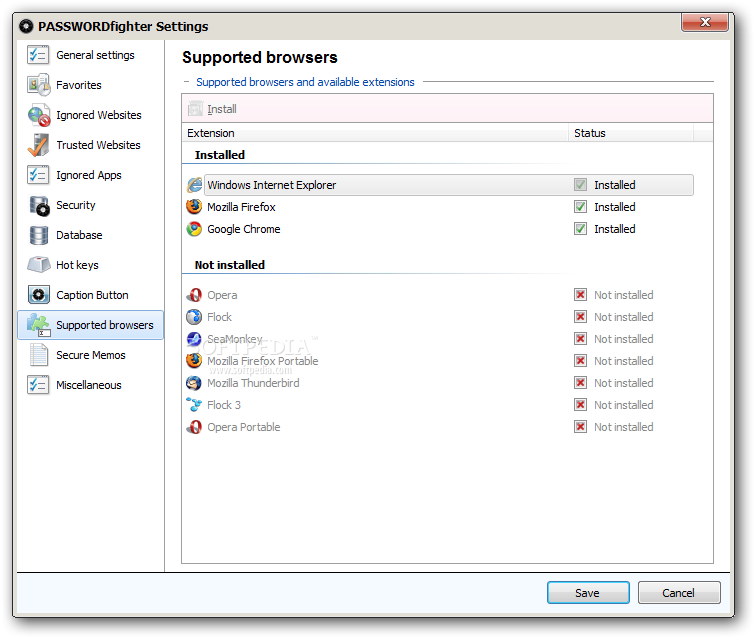Toggle the Google Chrome installed checkbox
755x638 pixels.
click(x=580, y=229)
